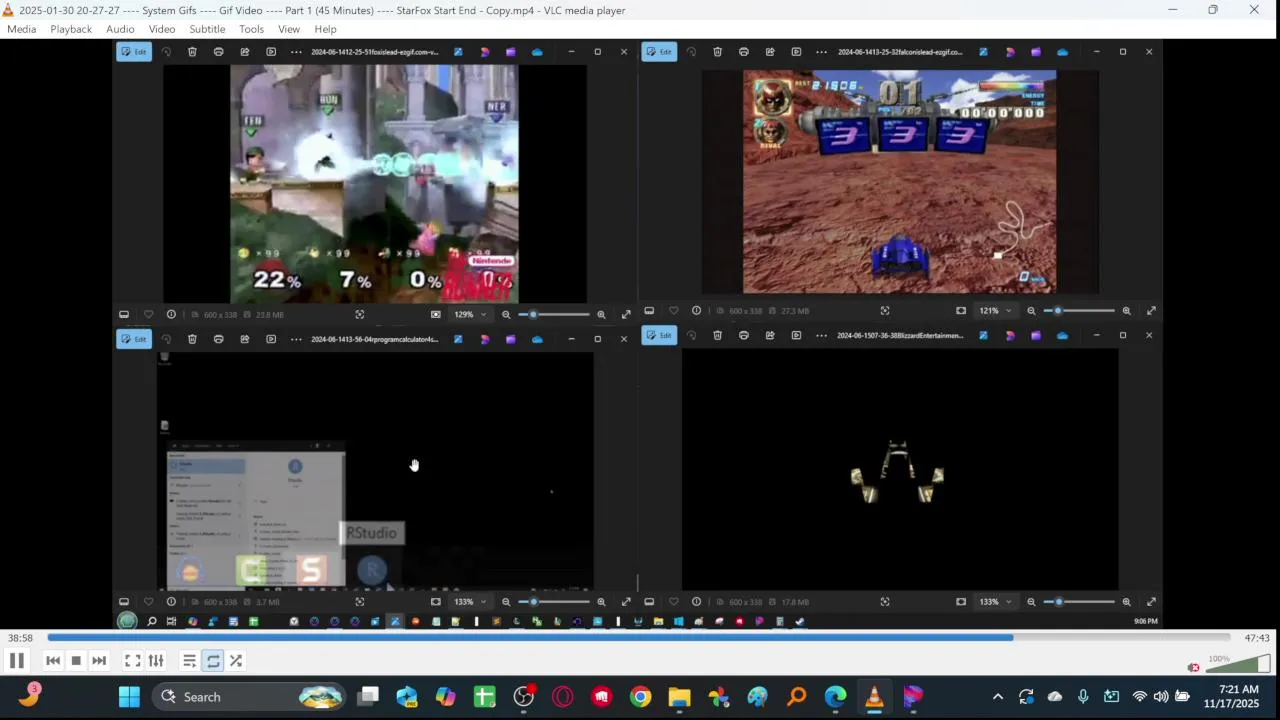
Task: Open the Media menu
Action: 21,29
